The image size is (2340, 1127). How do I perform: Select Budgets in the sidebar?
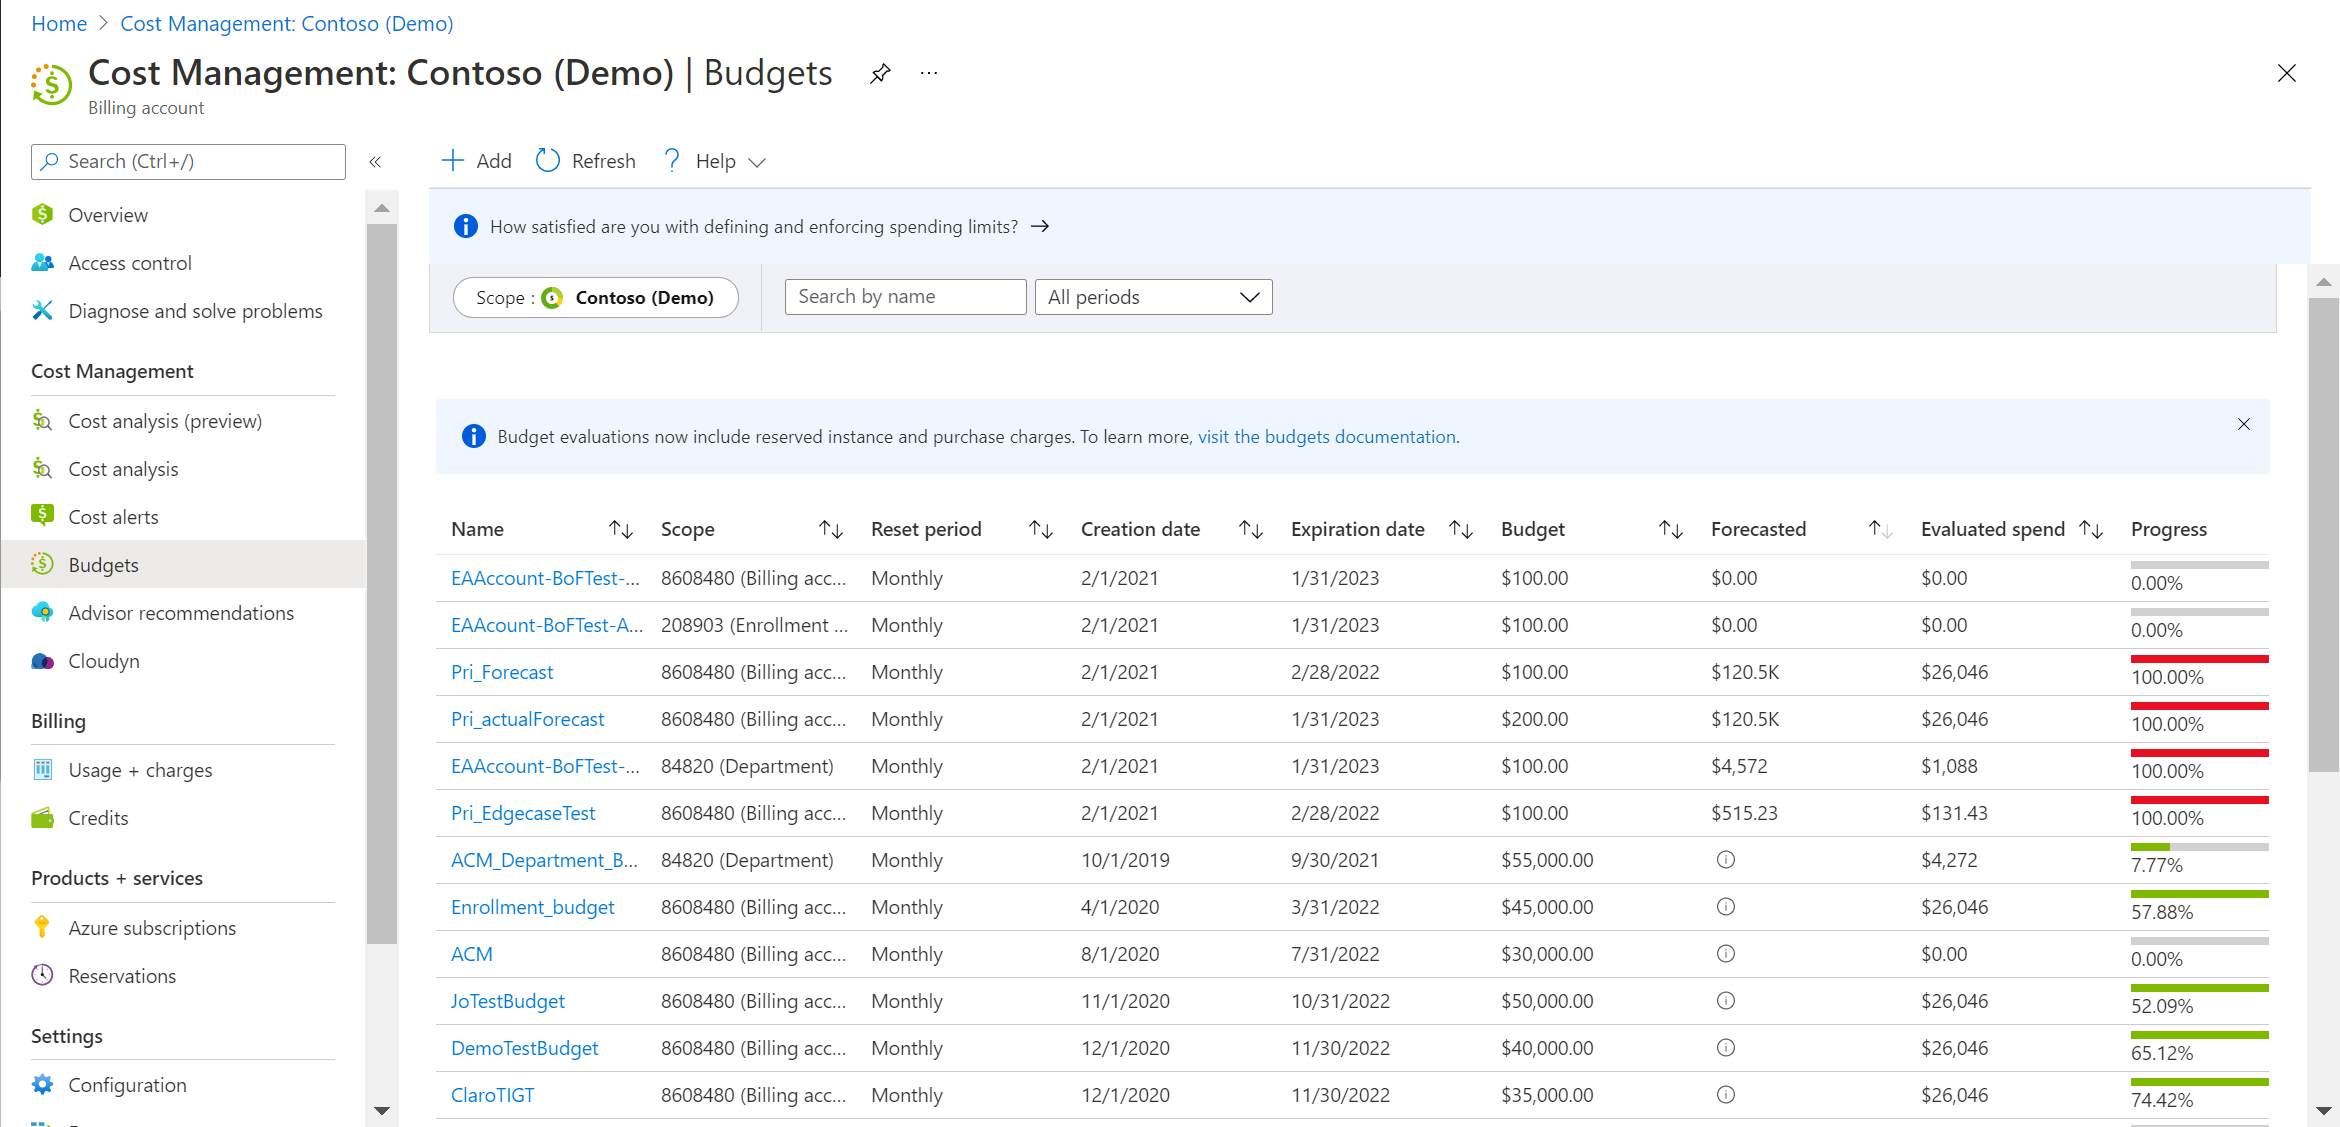pos(183,565)
